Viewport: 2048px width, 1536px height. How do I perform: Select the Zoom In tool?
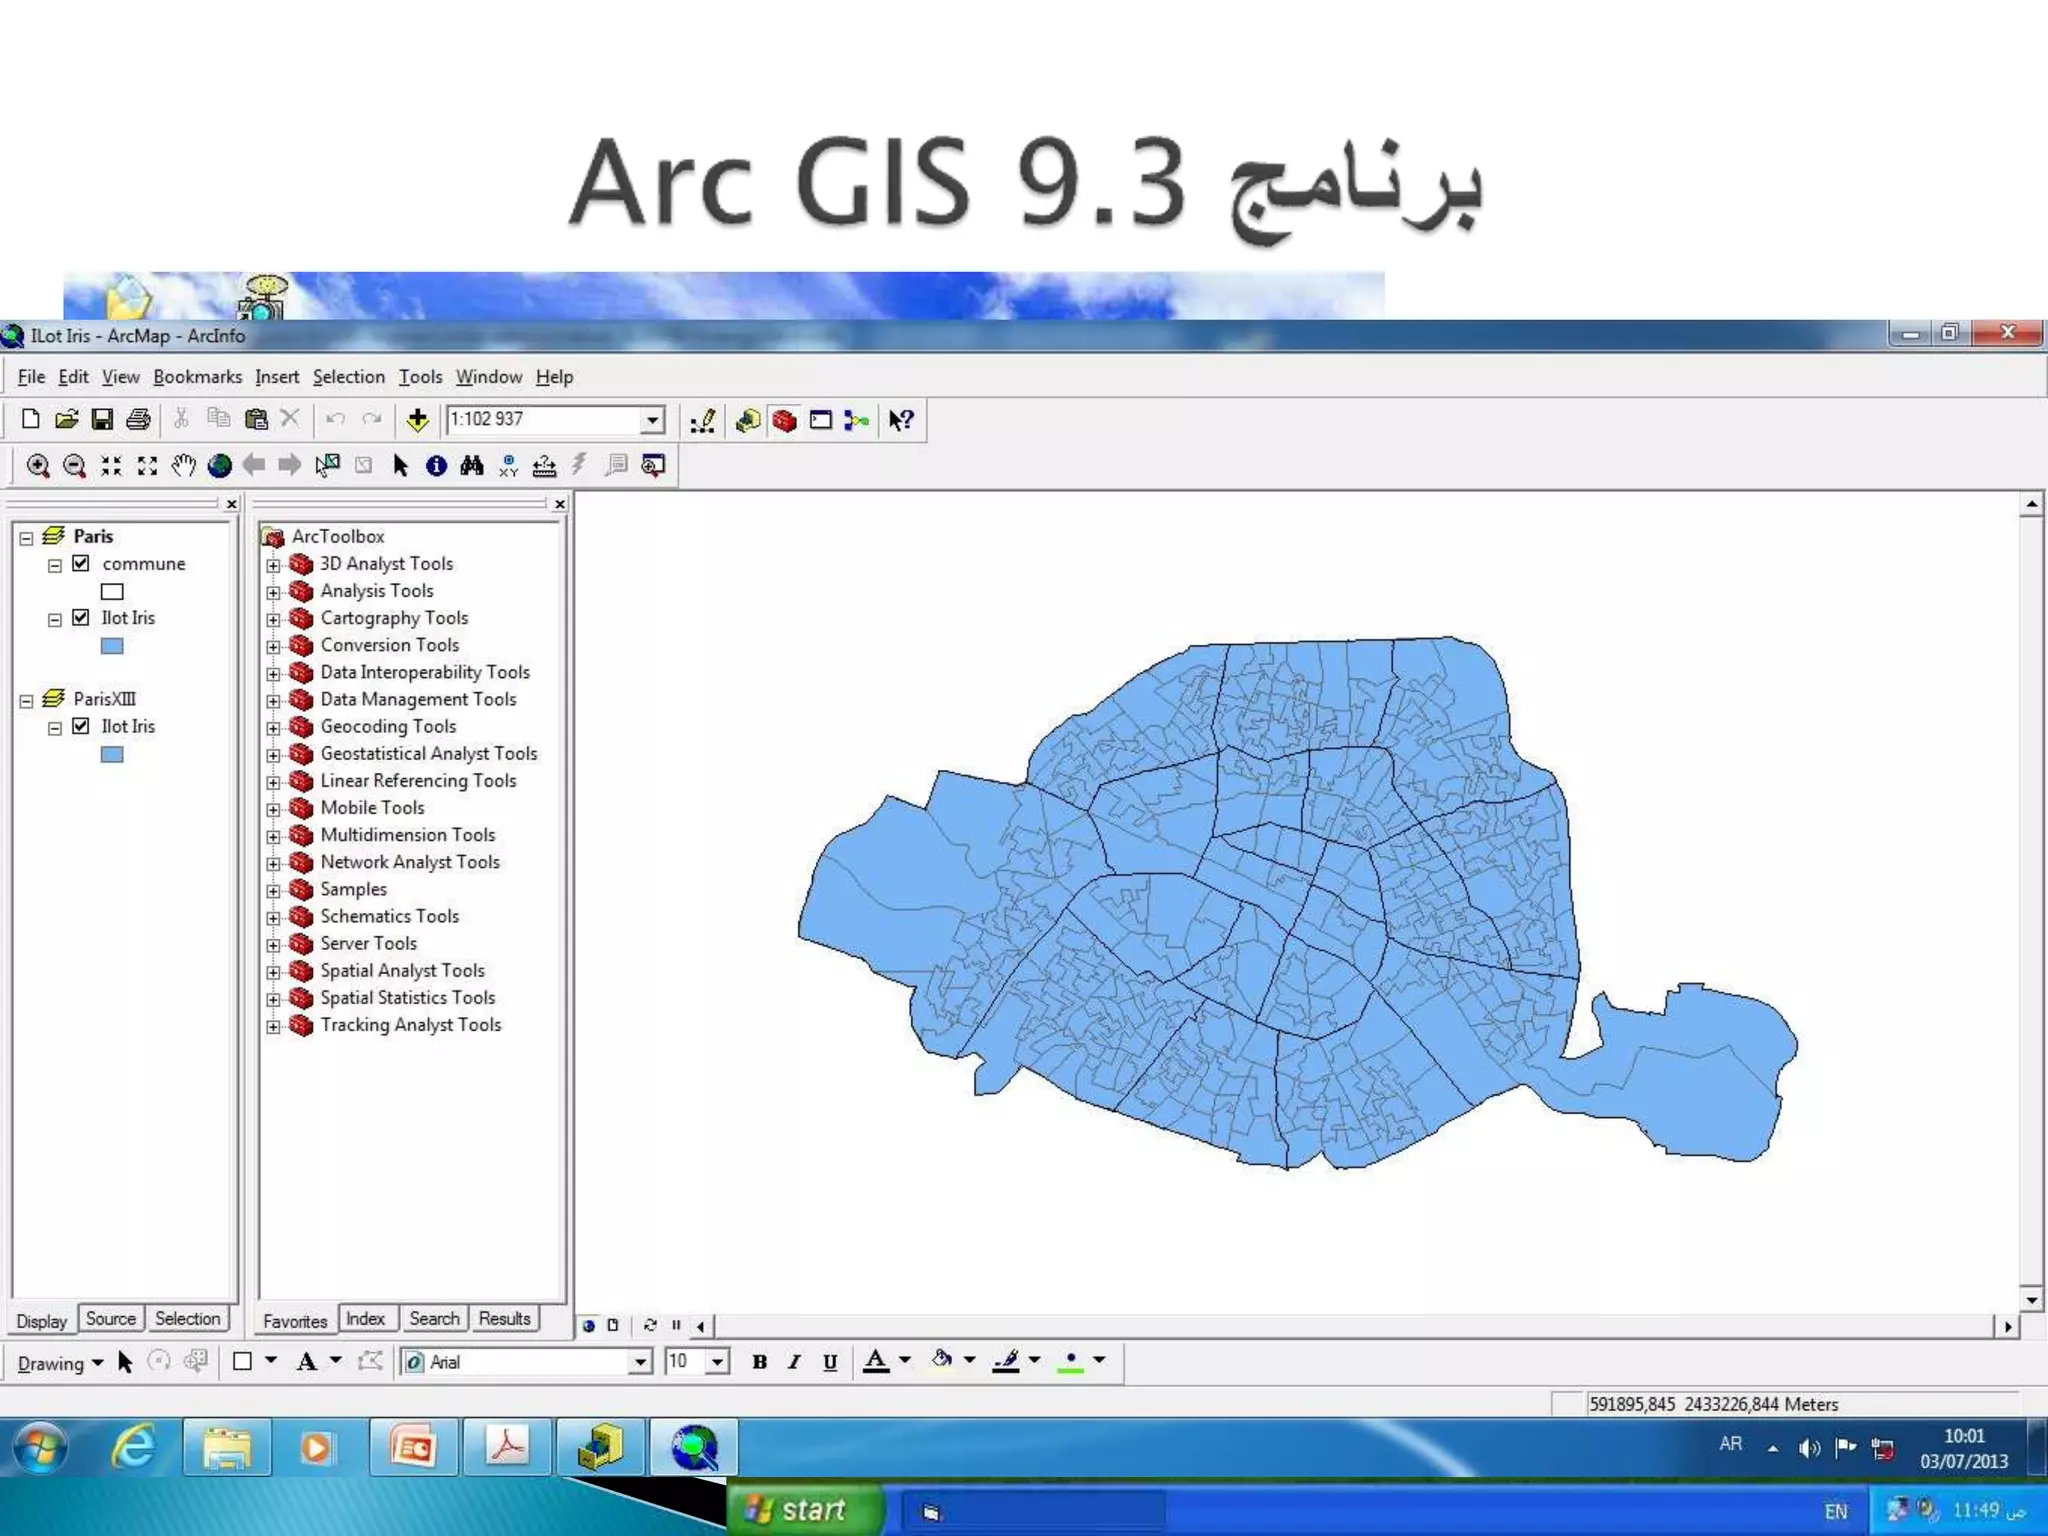(38, 466)
